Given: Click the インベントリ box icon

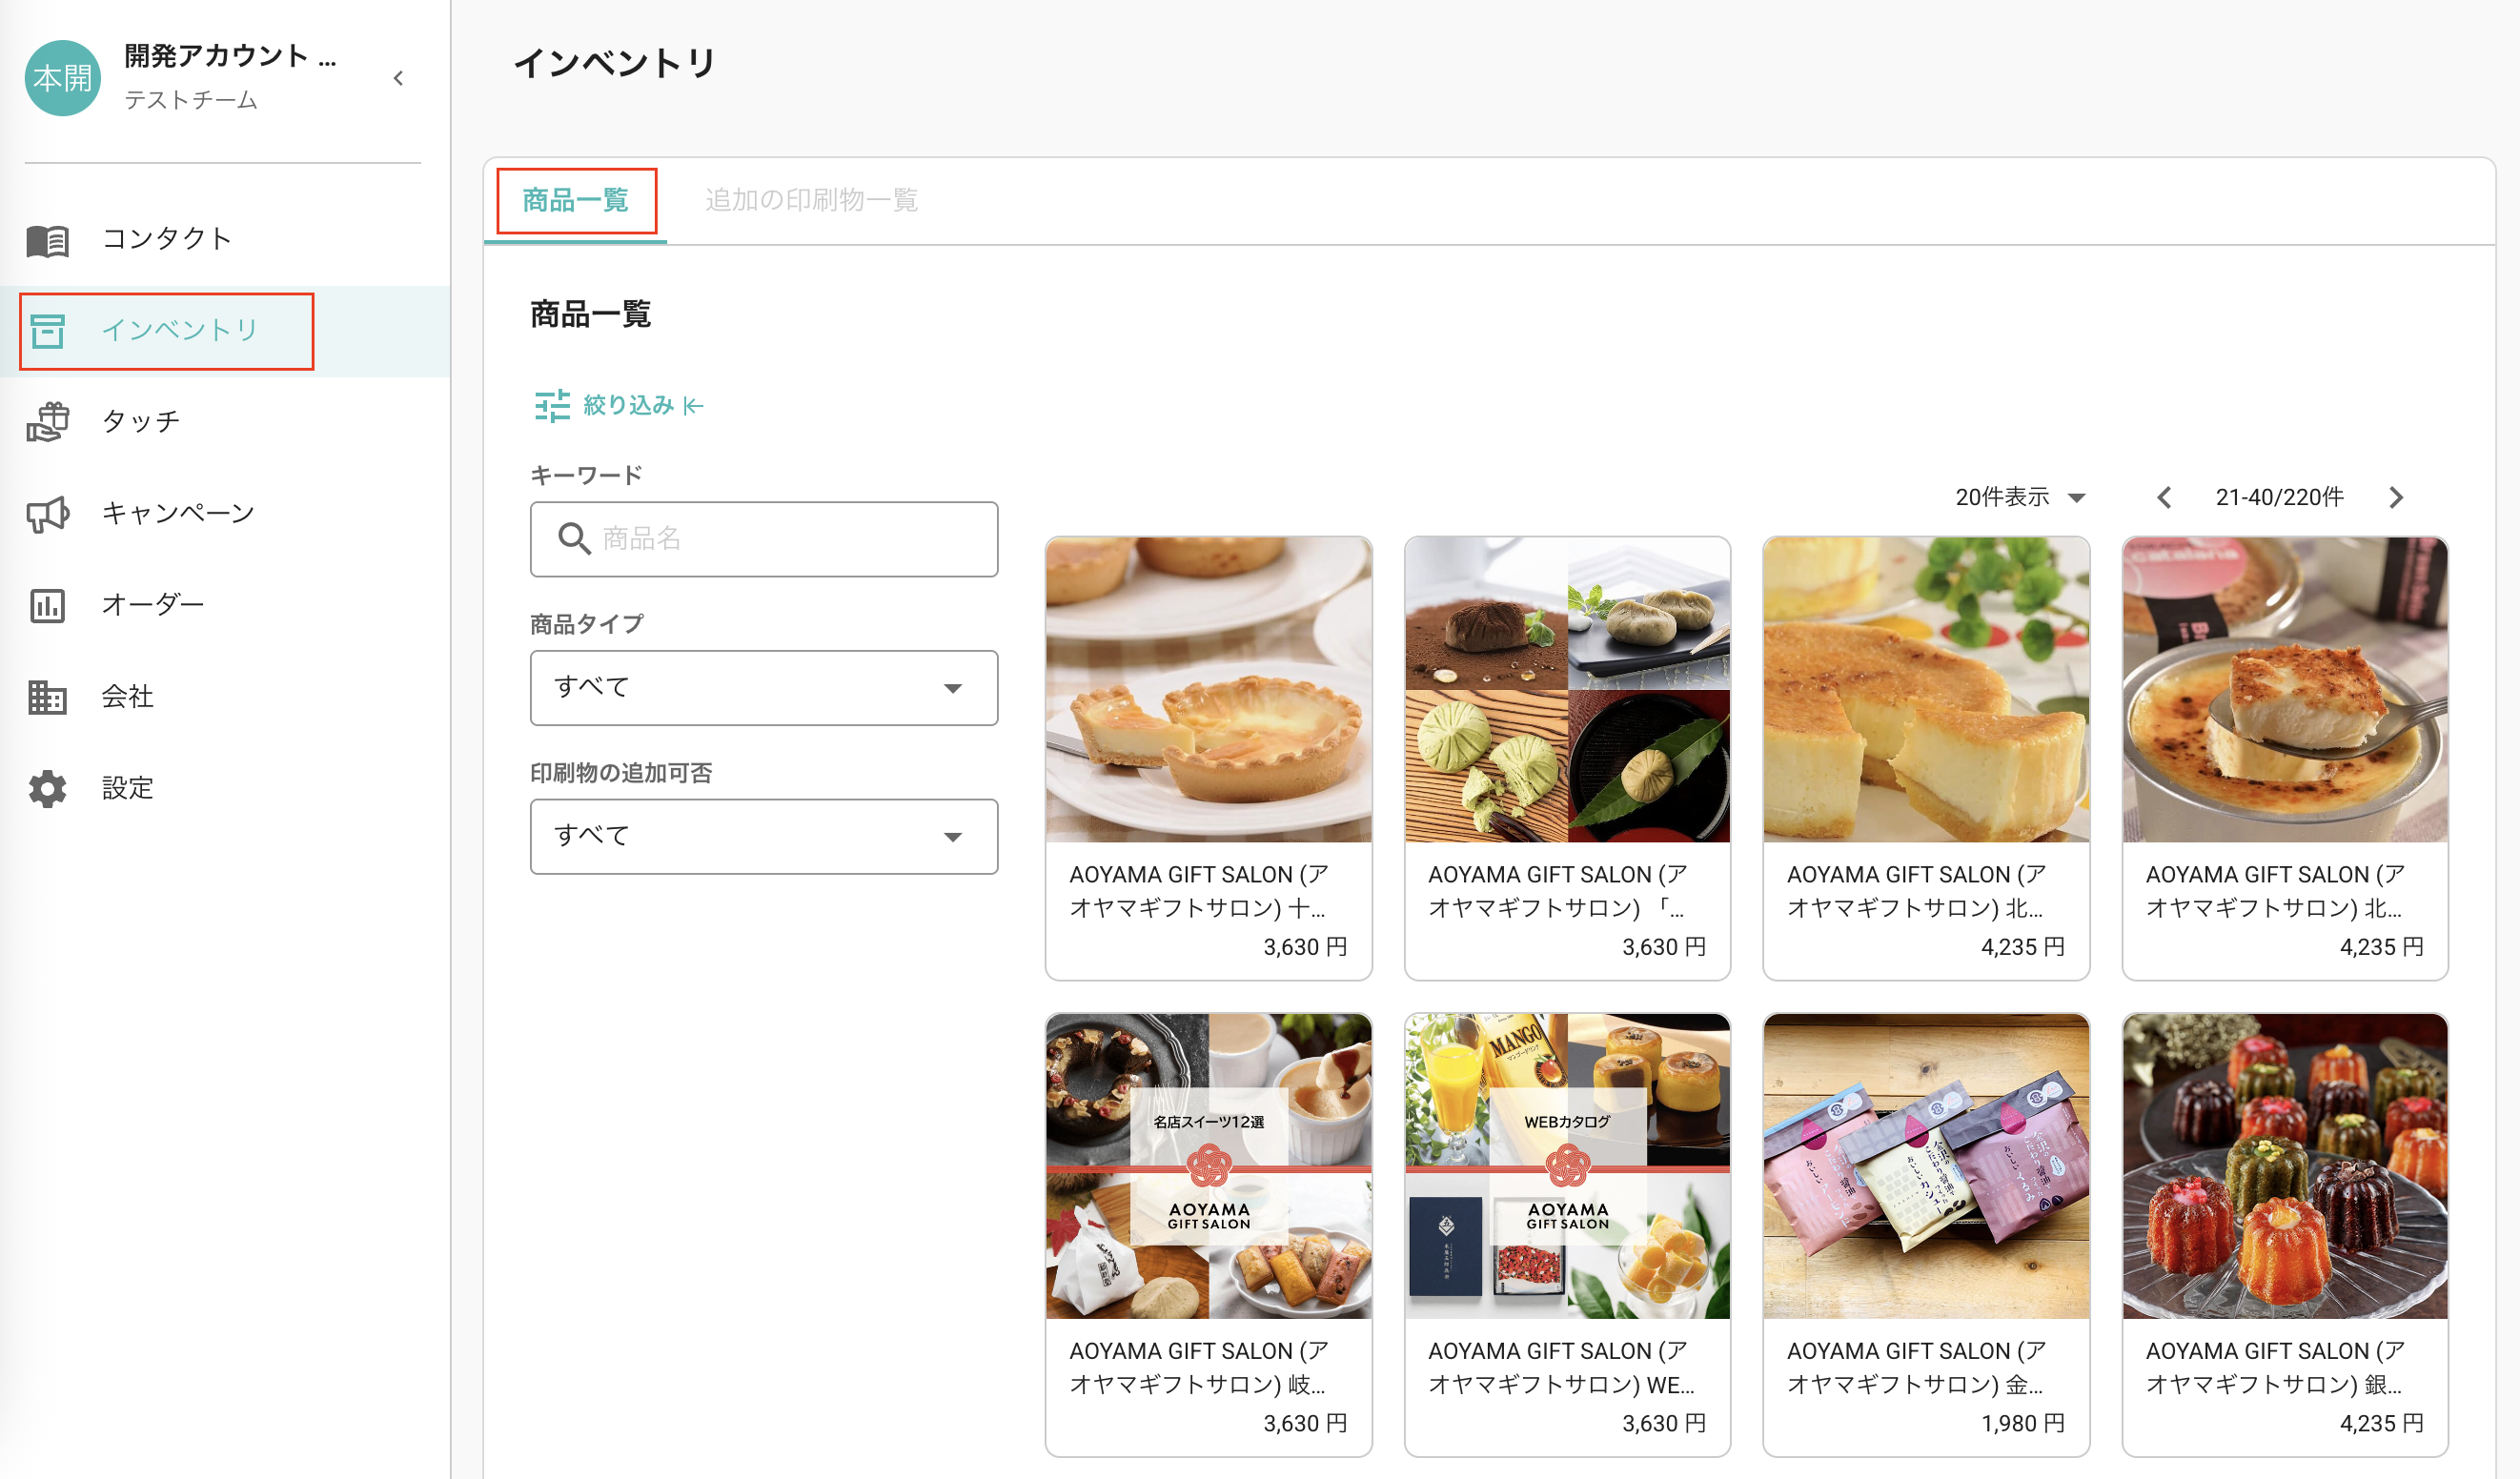Looking at the screenshot, I should coord(47,331).
